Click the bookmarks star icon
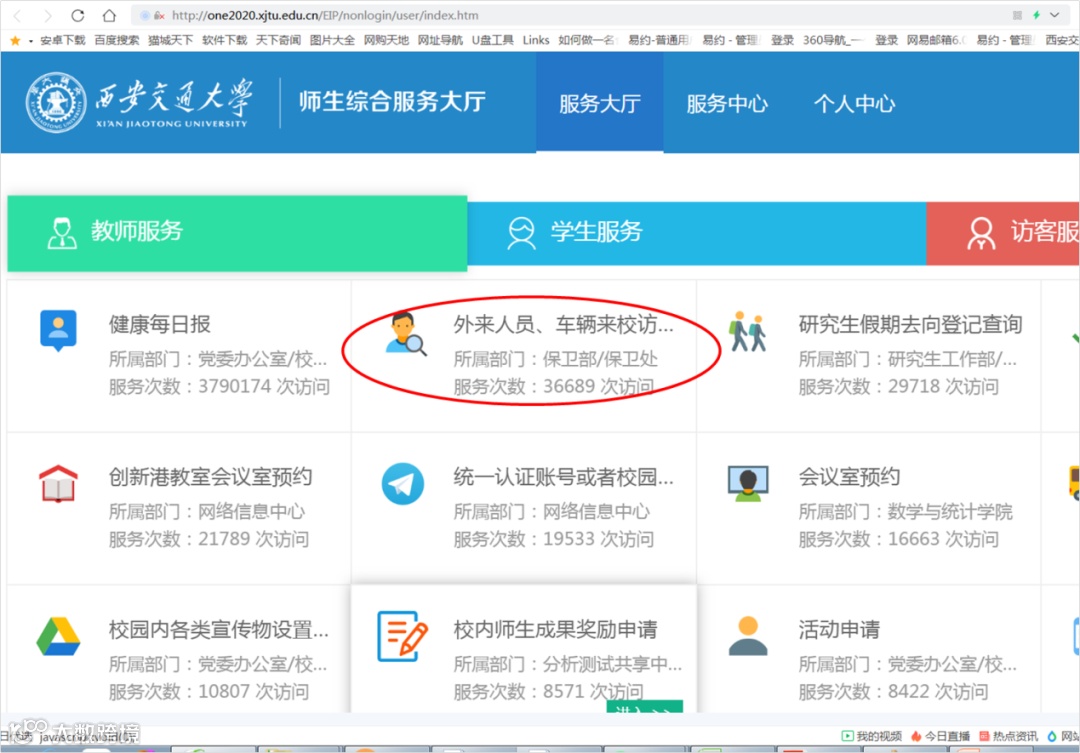This screenshot has width=1080, height=753. click(x=15, y=41)
